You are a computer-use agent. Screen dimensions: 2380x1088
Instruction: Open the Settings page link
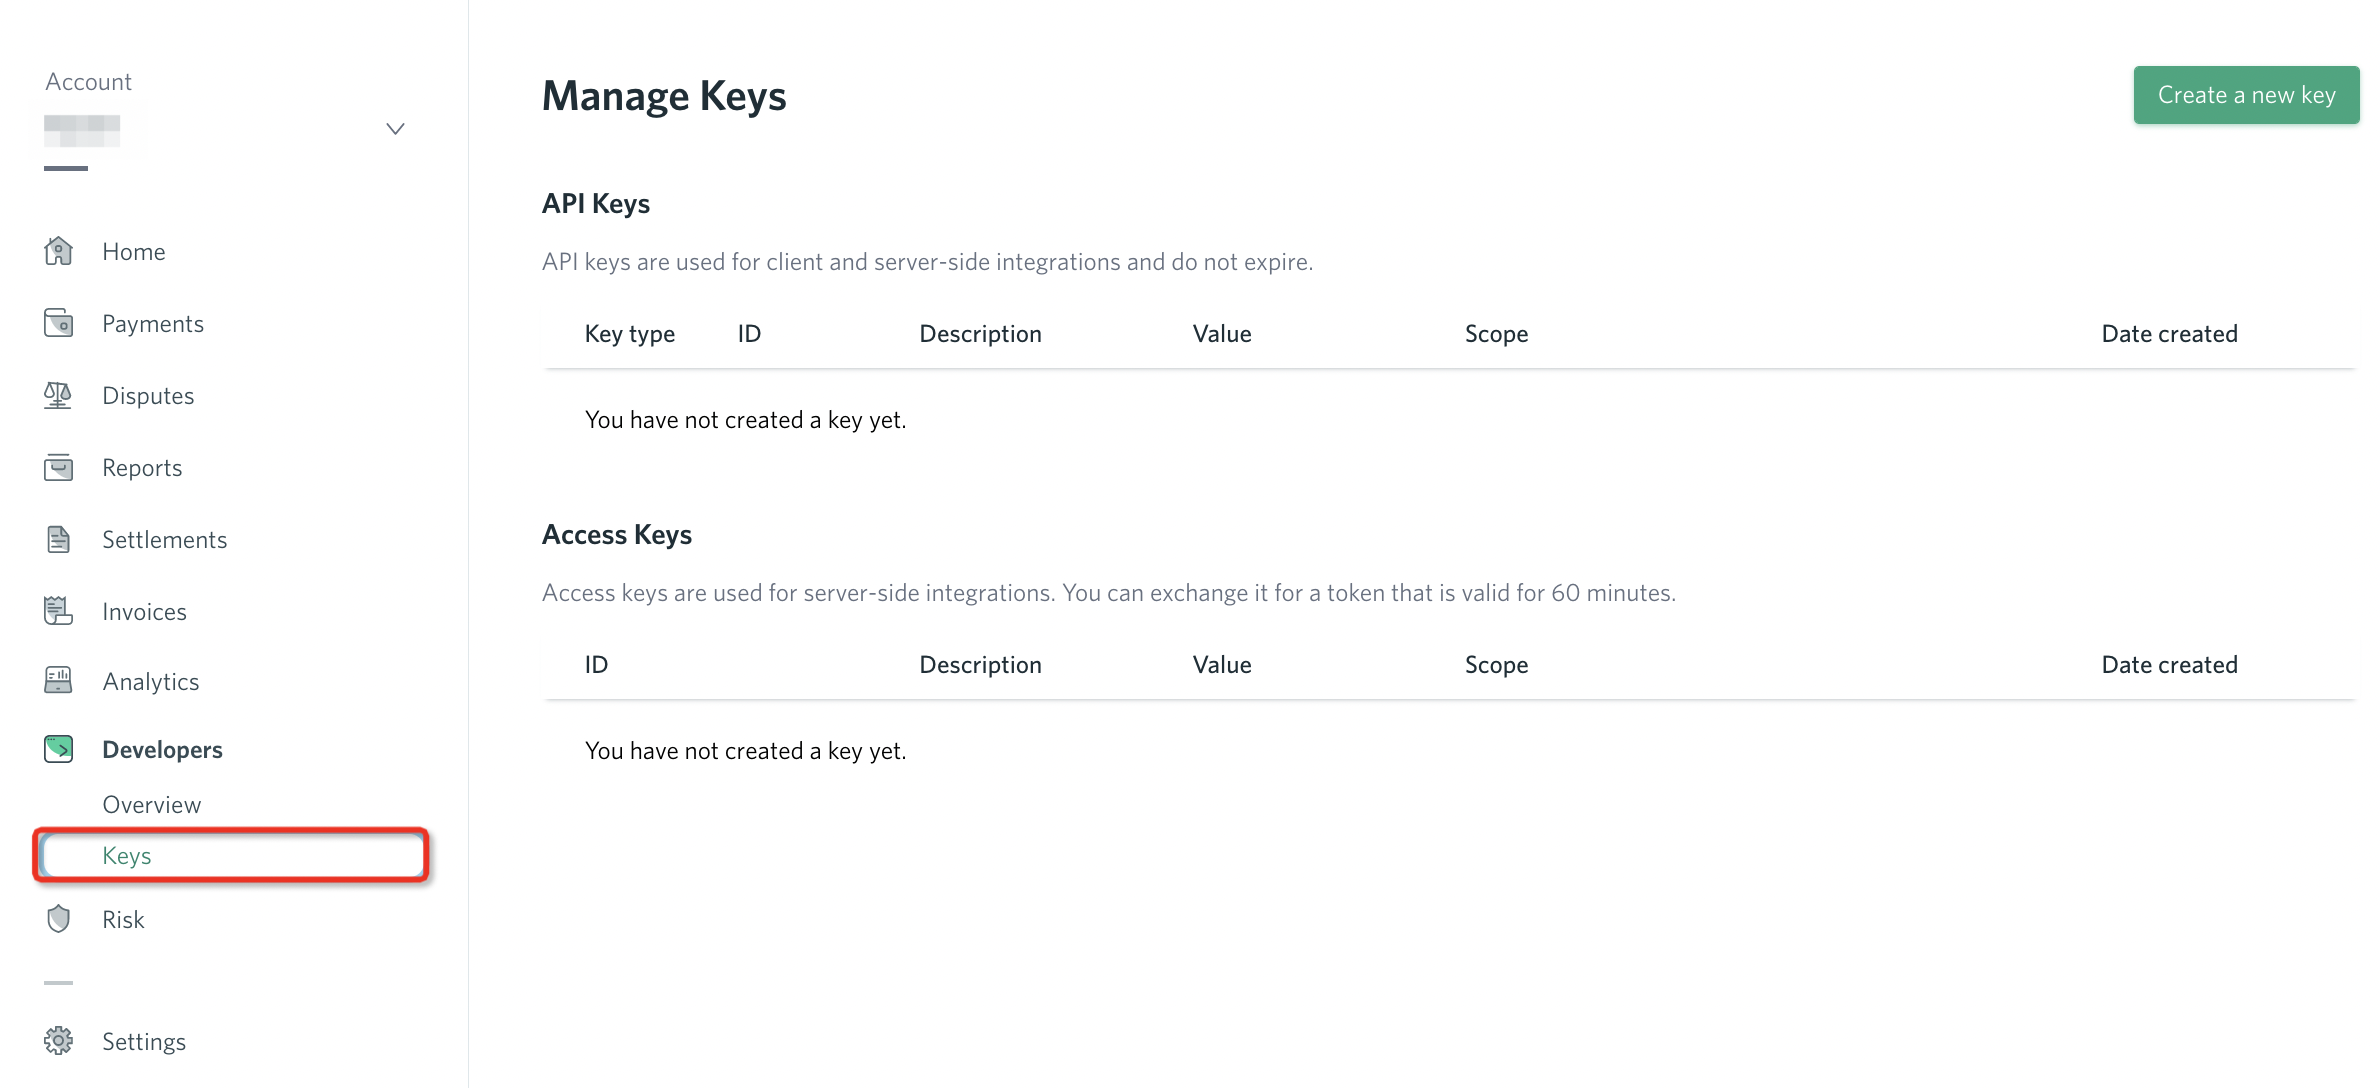144,1042
